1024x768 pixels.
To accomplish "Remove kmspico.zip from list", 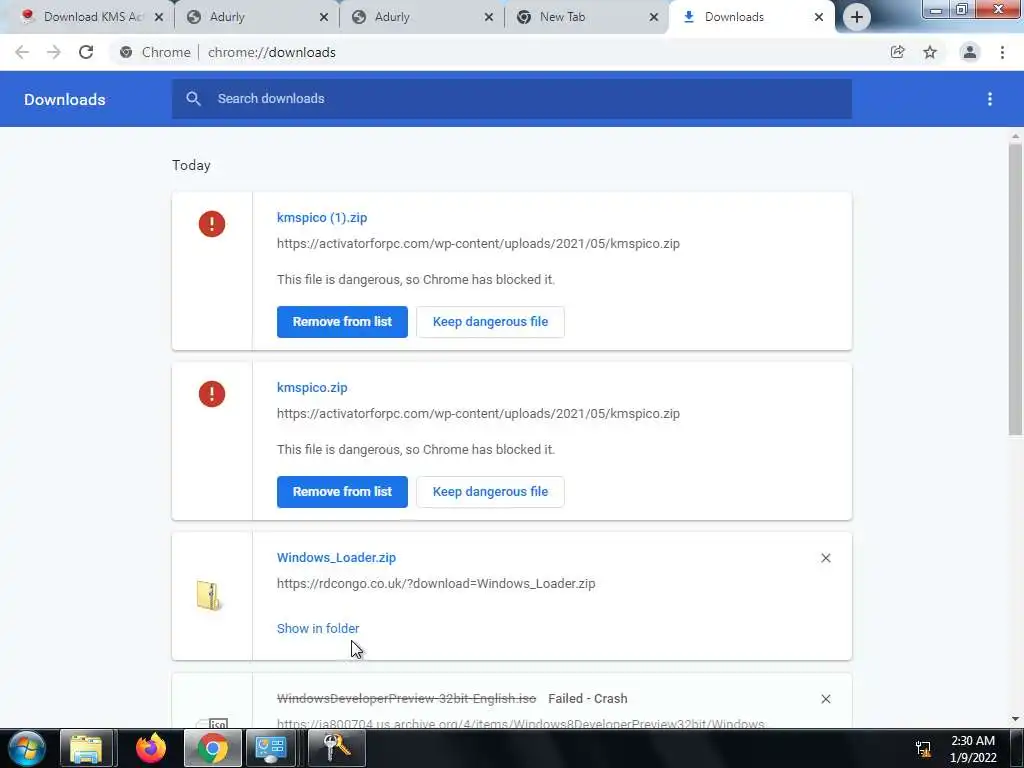I will 342,492.
